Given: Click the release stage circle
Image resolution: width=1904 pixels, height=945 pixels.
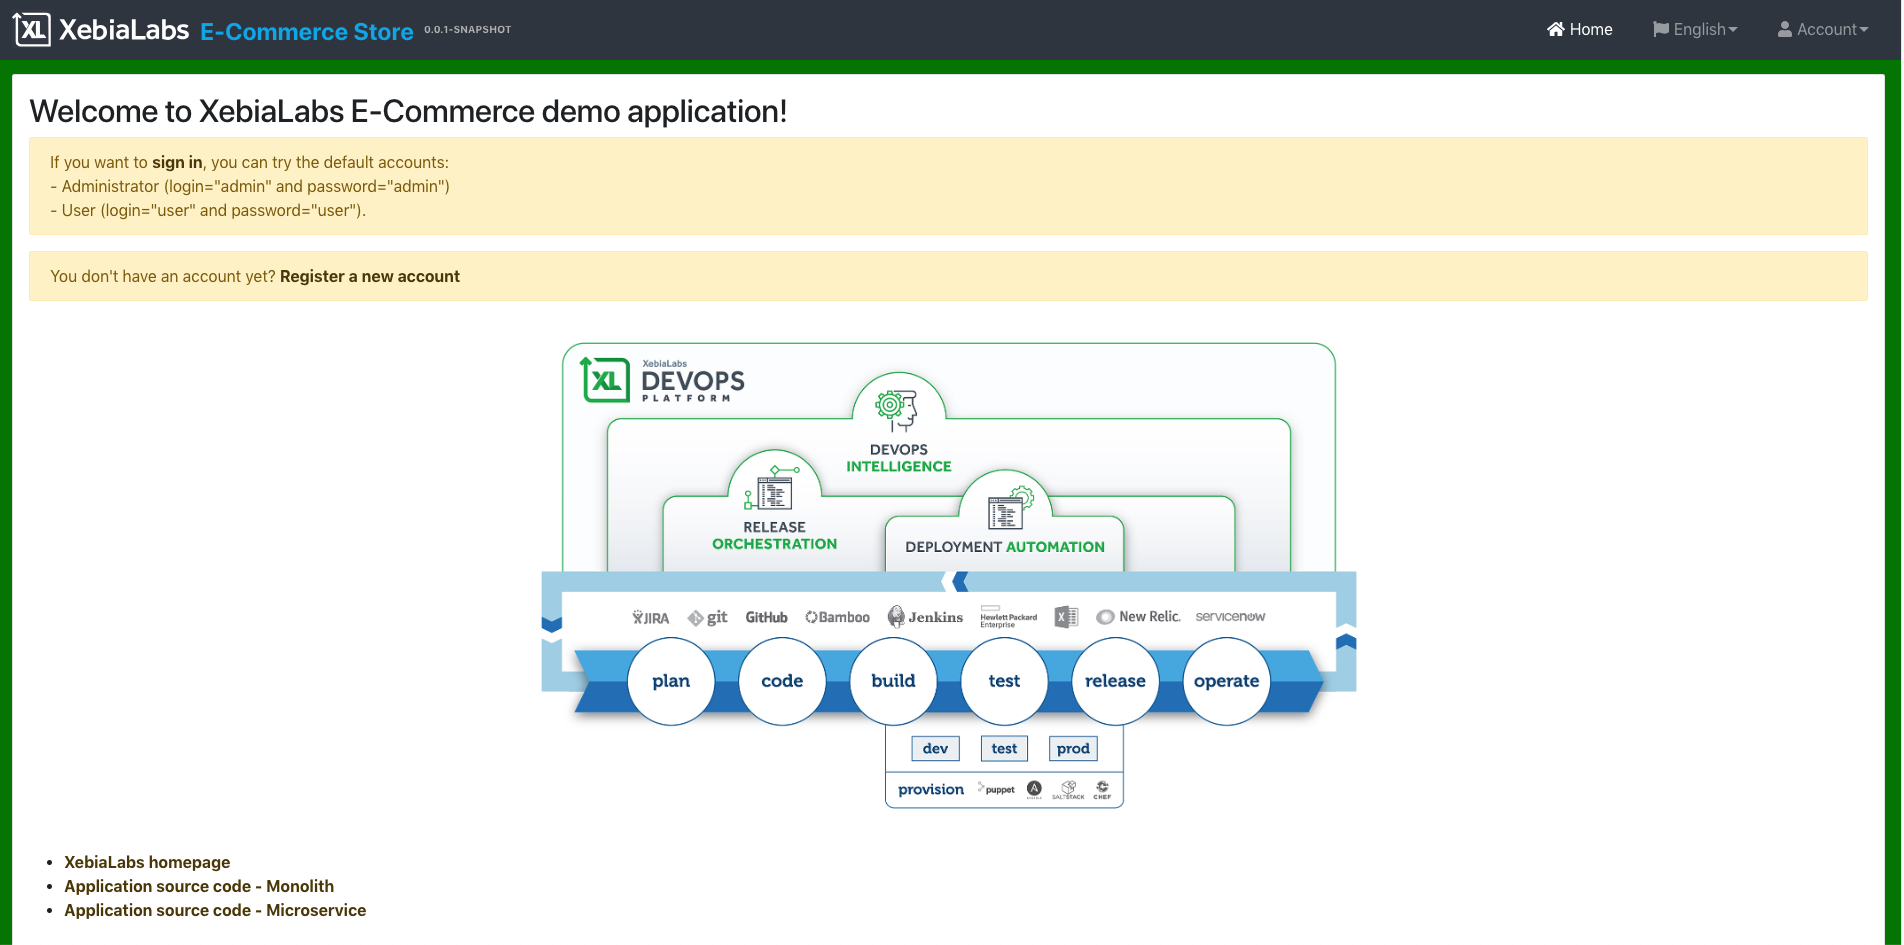Looking at the screenshot, I should coord(1115,681).
